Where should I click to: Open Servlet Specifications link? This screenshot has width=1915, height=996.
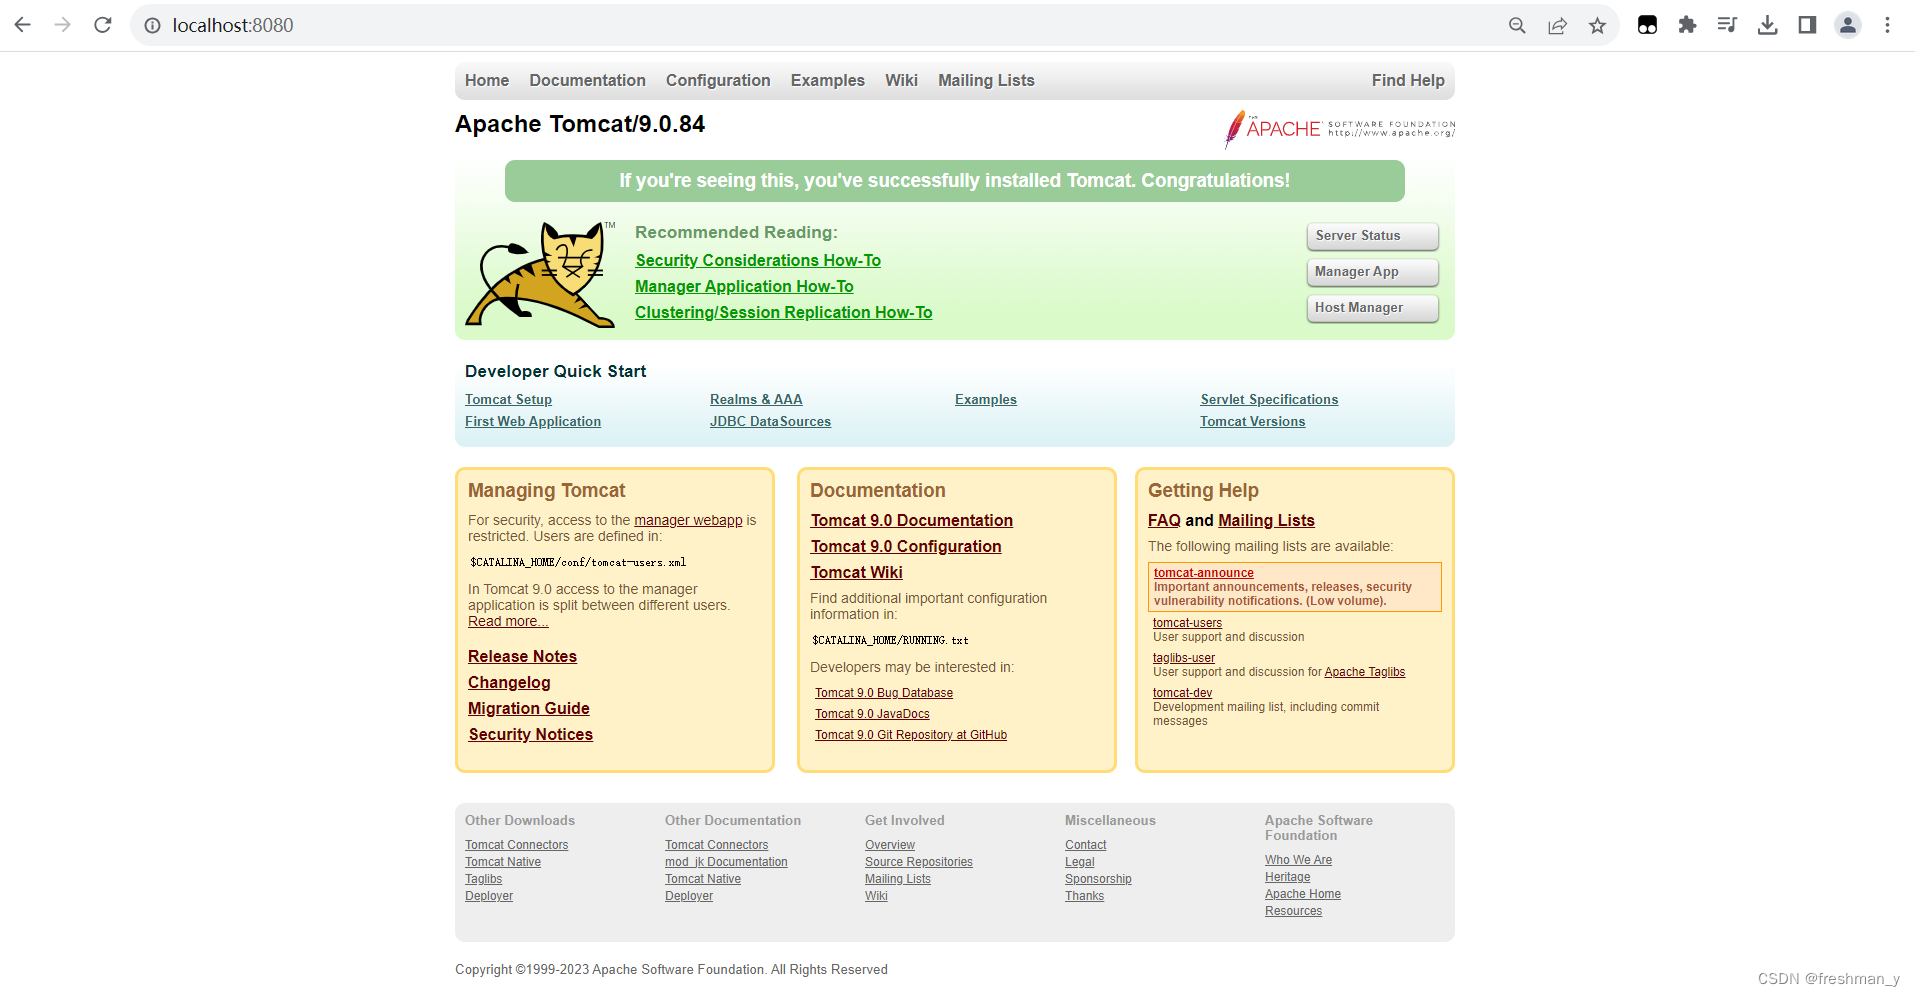(1269, 399)
